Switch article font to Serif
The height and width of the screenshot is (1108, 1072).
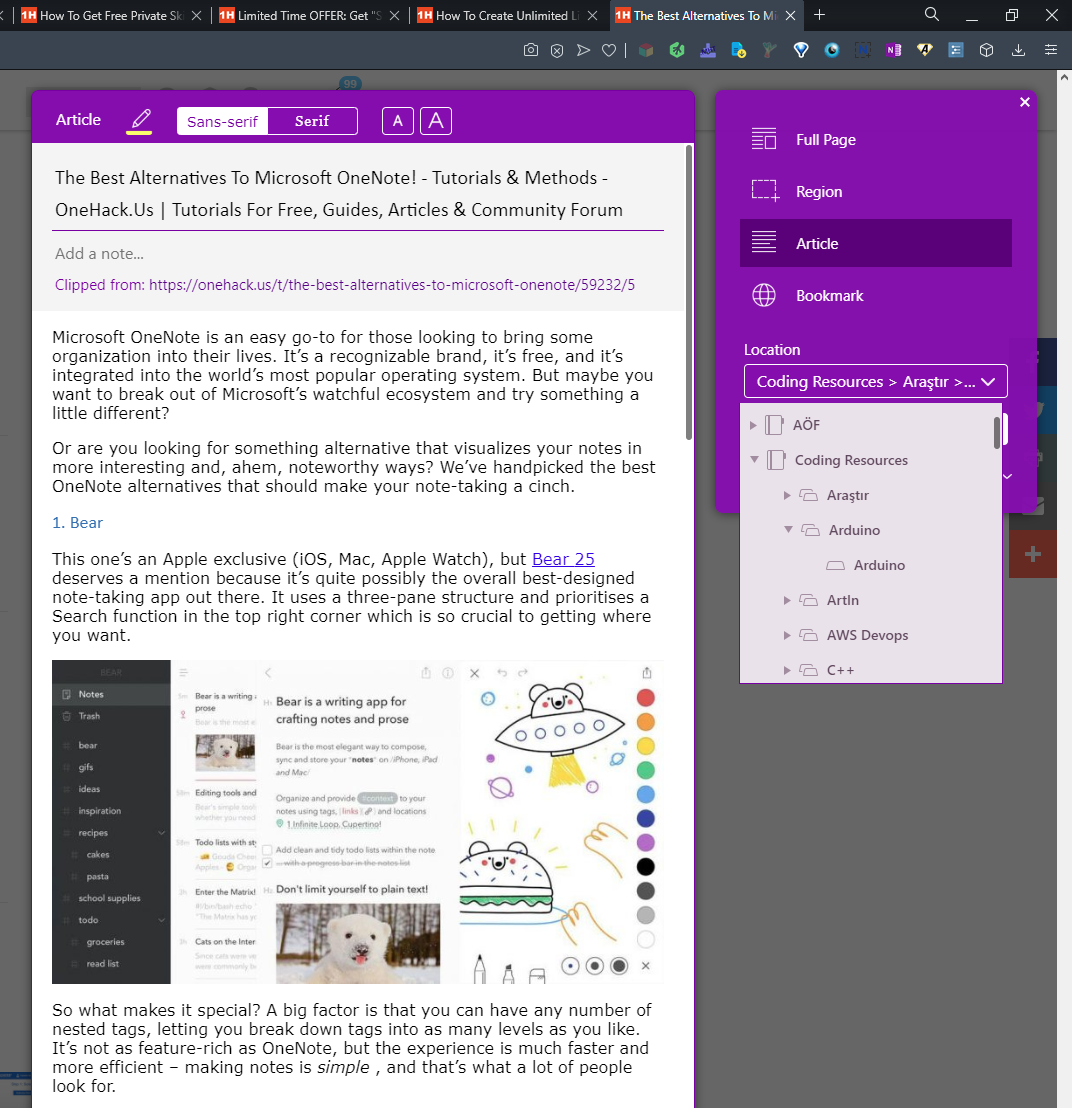pyautogui.click(x=312, y=121)
